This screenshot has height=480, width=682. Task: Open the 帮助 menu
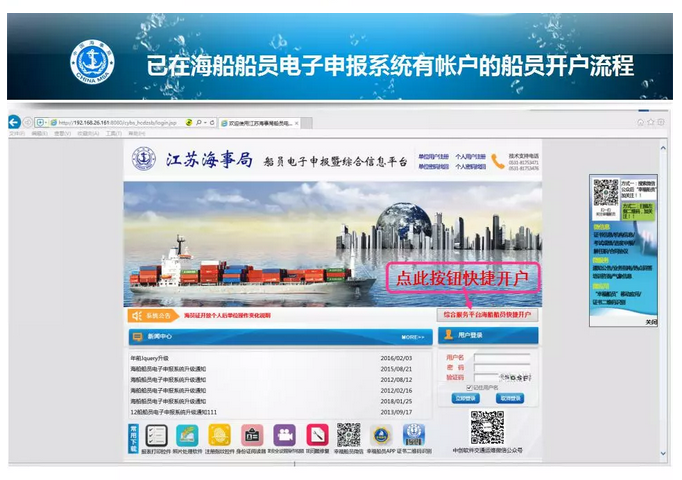tap(136, 133)
